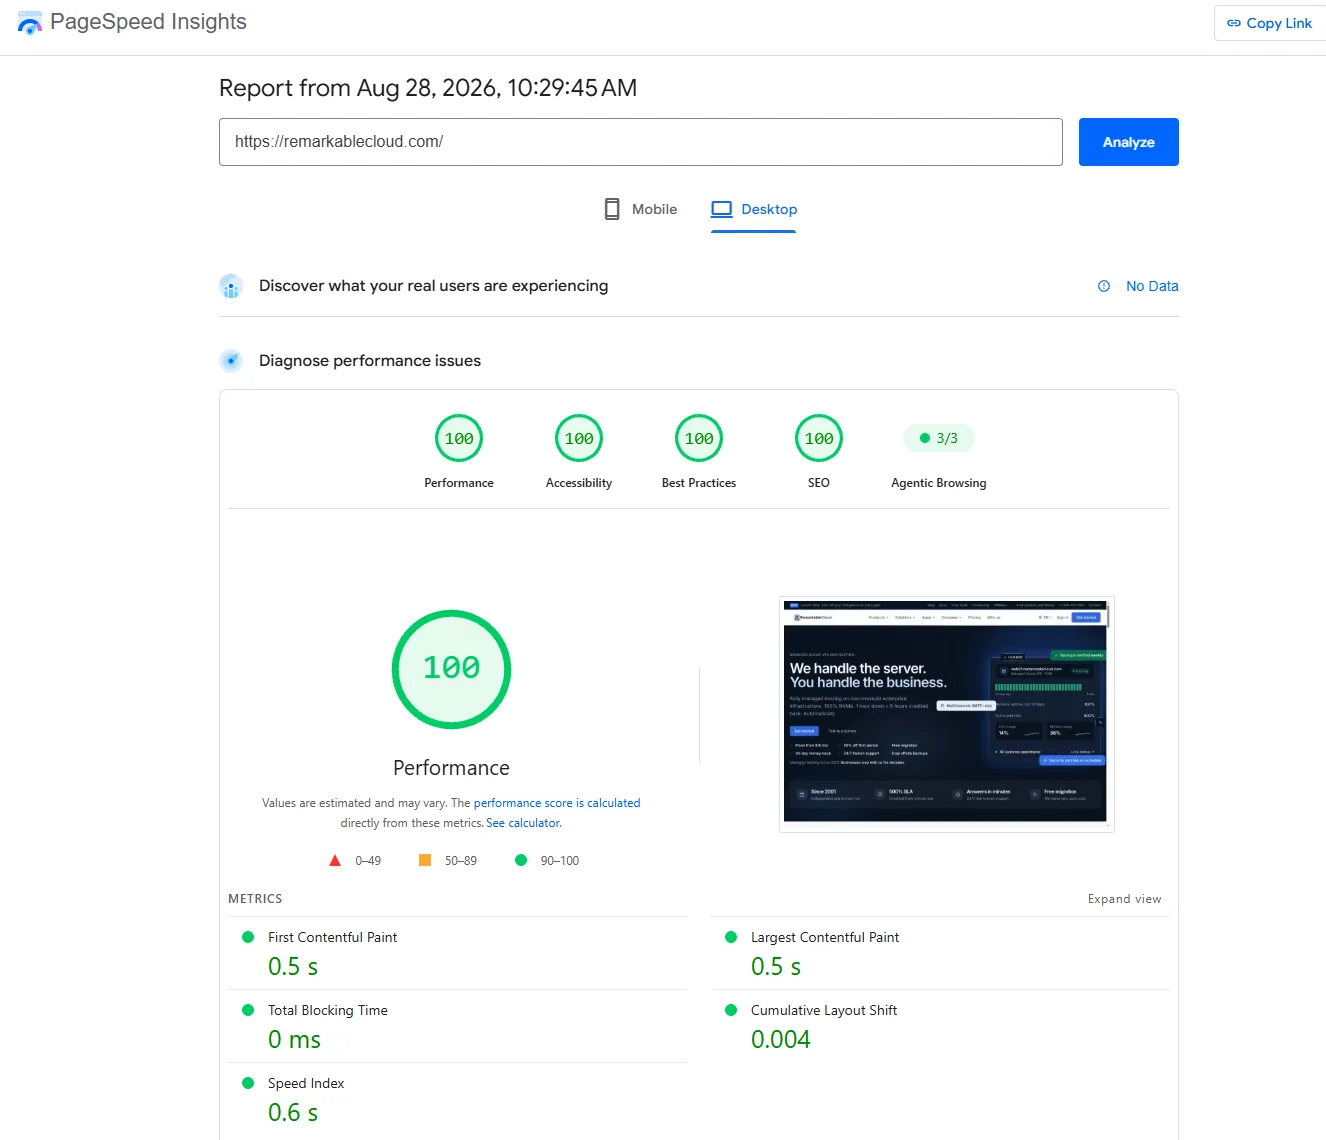Click the green dot beside Total Blocking Time

pyautogui.click(x=248, y=1010)
